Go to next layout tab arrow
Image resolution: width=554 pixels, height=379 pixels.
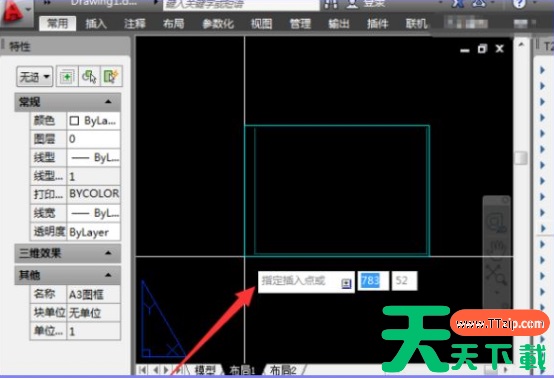(166, 370)
